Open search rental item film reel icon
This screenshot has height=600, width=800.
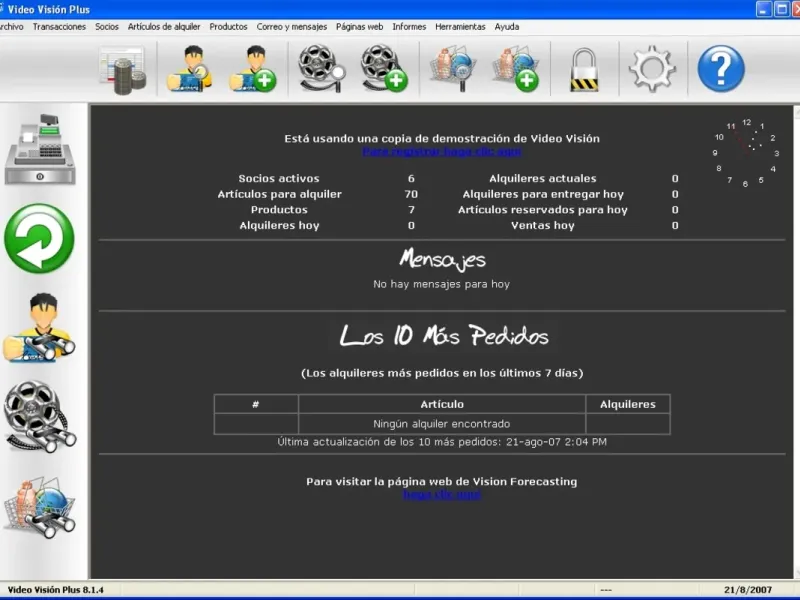coord(321,68)
